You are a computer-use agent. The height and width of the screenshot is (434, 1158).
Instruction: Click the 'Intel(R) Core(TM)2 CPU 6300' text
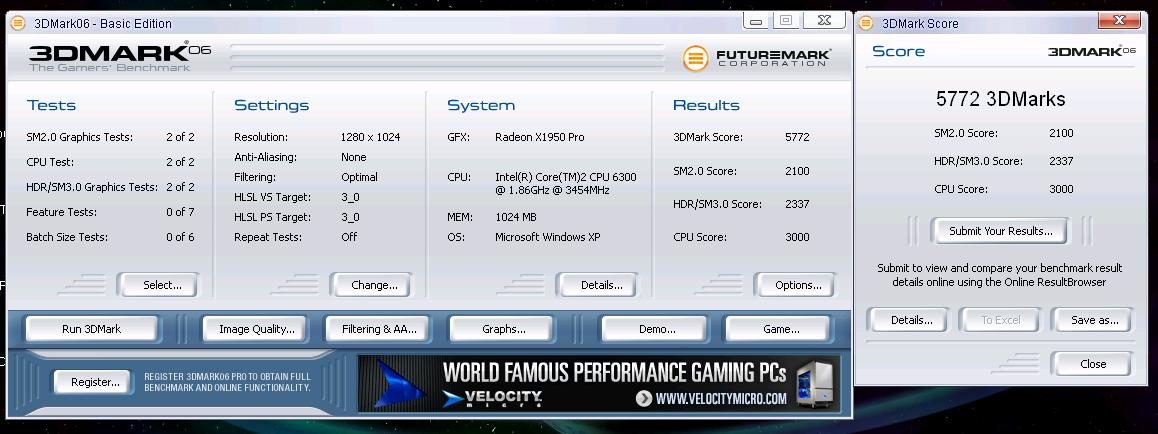click(566, 177)
